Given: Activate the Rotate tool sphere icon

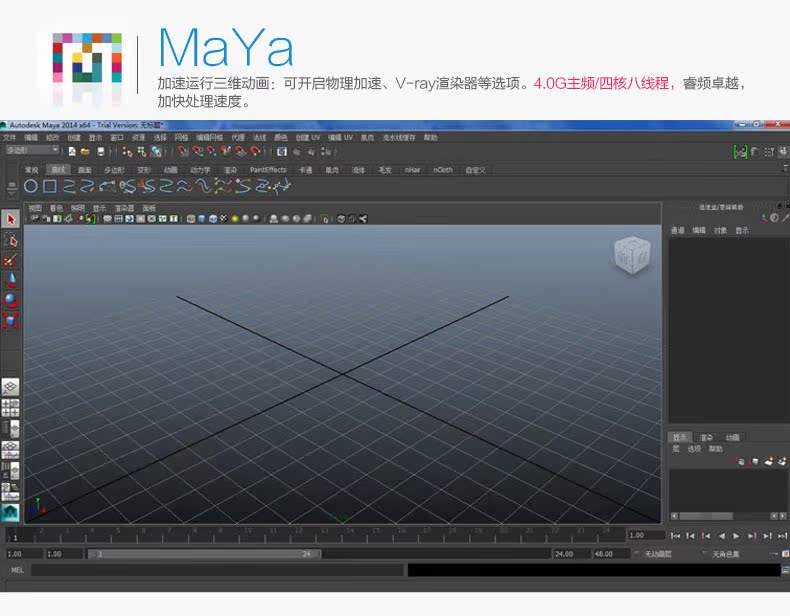Looking at the screenshot, I should click(11, 300).
